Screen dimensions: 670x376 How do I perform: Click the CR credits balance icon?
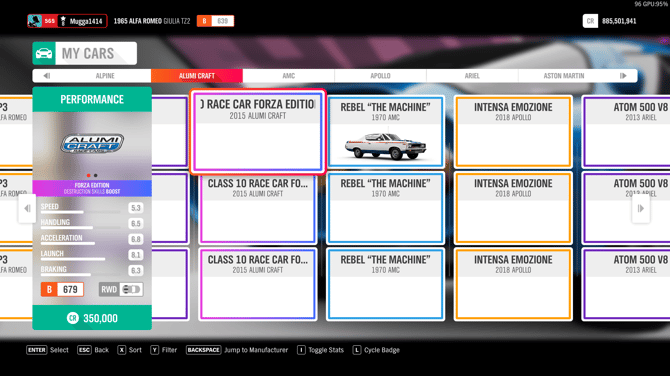(590, 21)
